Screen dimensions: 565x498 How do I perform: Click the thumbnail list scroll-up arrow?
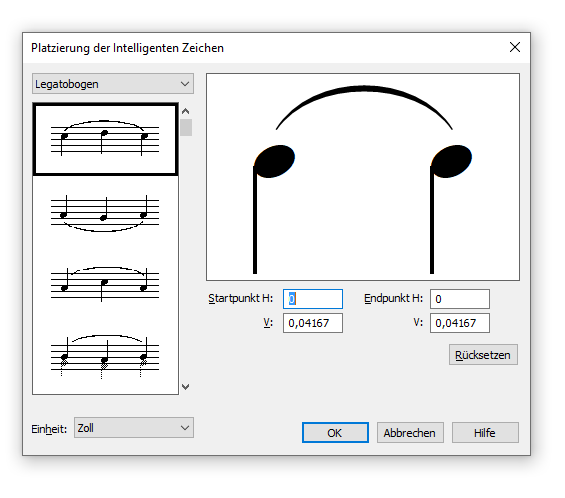(x=186, y=111)
